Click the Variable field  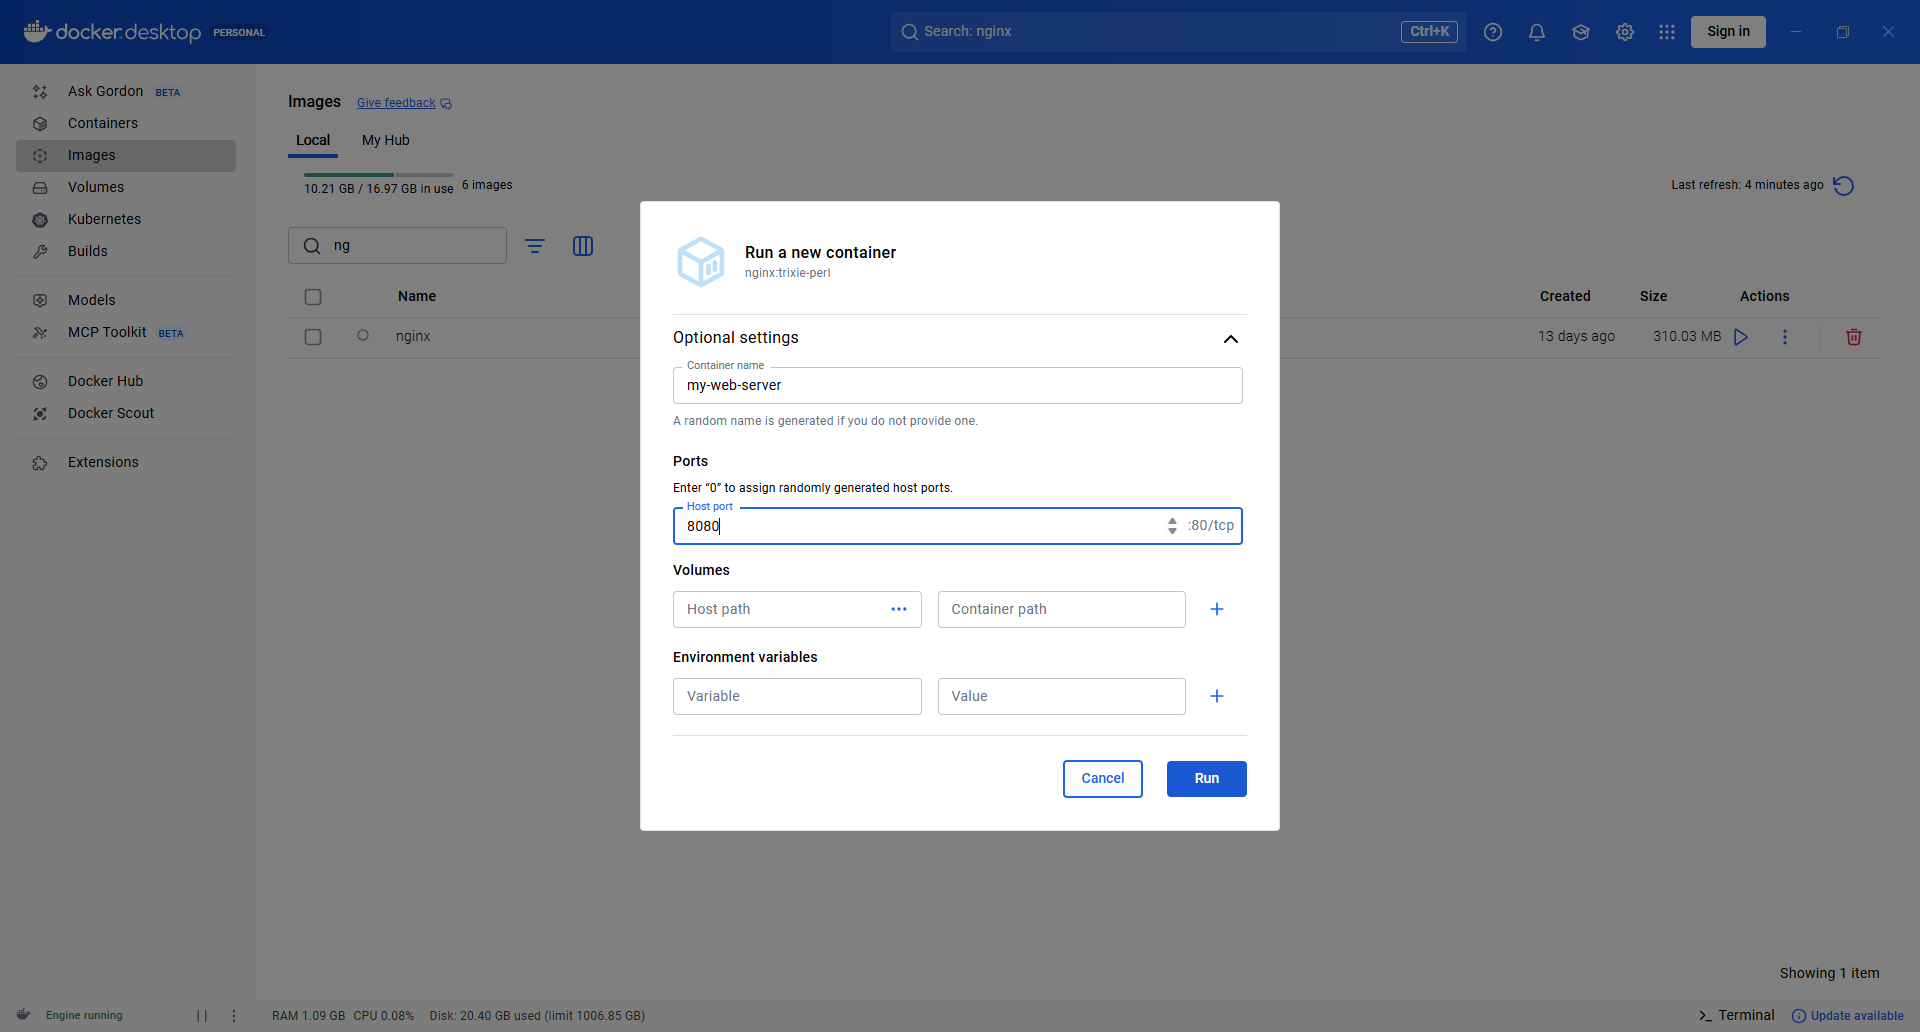coord(797,696)
